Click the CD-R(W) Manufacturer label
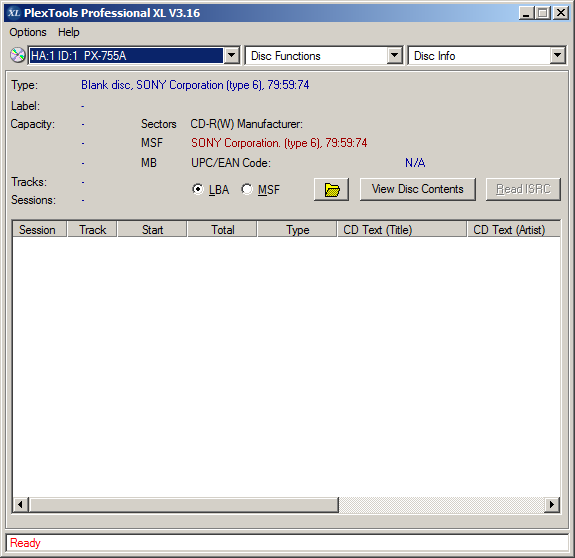Viewport: 575px width, 558px height. tap(246, 124)
